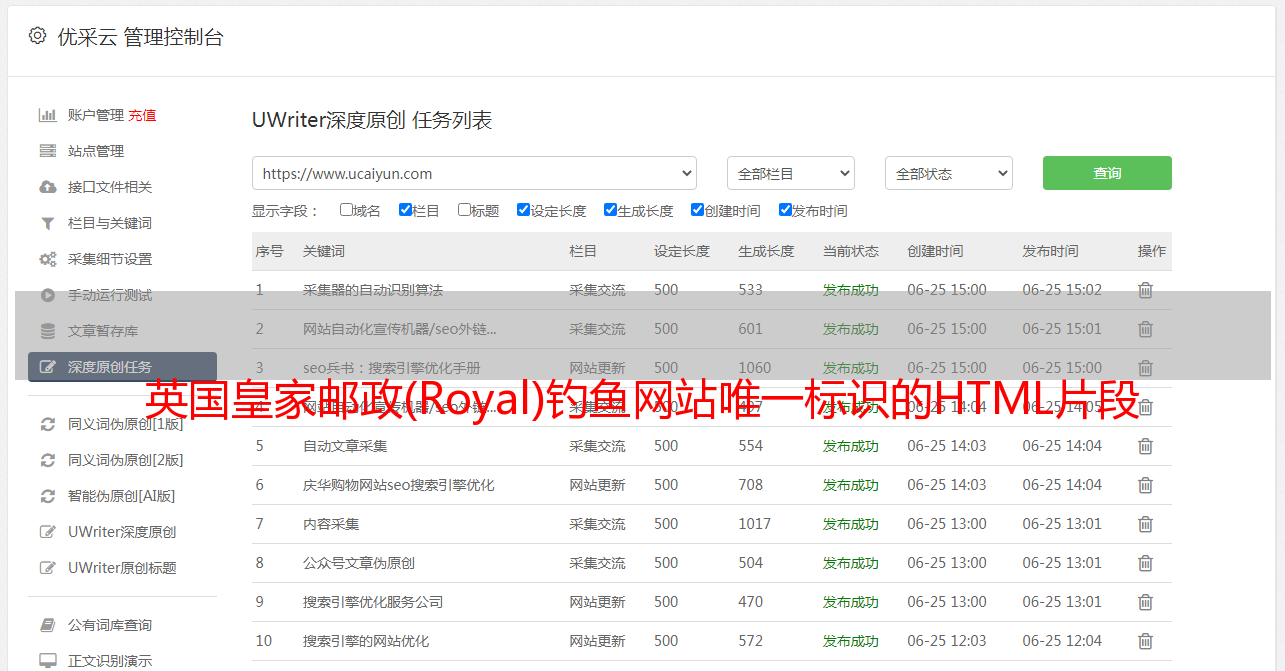
Task: Uncheck the 发布时间 checkbox
Action: click(785, 210)
